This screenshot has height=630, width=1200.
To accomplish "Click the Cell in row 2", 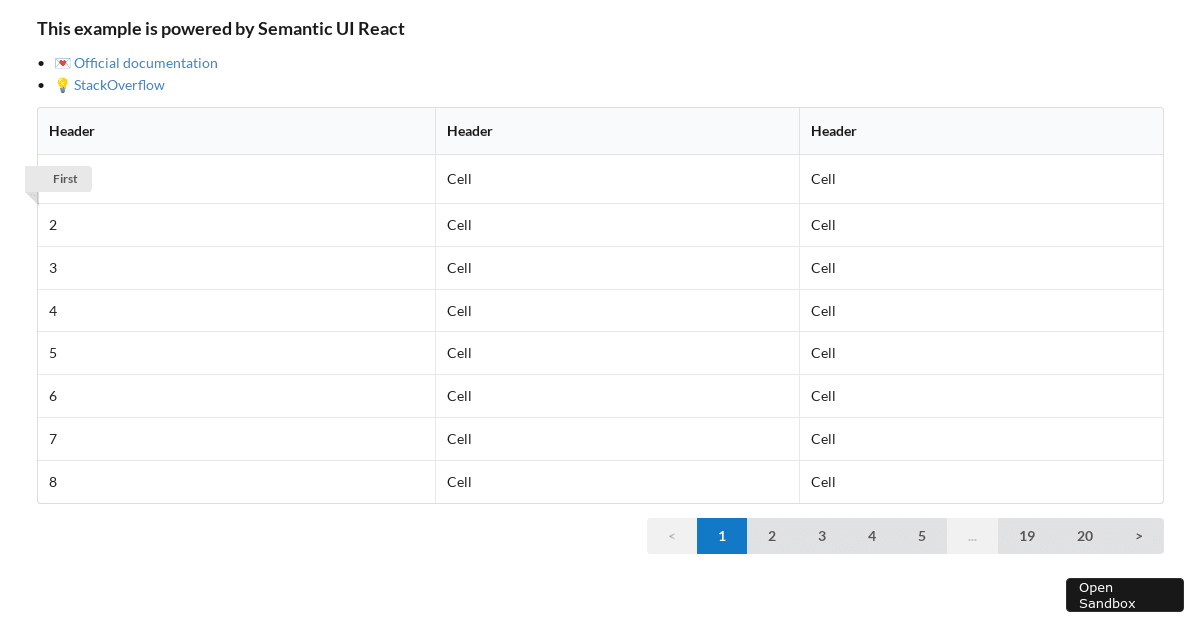I will [x=459, y=225].
